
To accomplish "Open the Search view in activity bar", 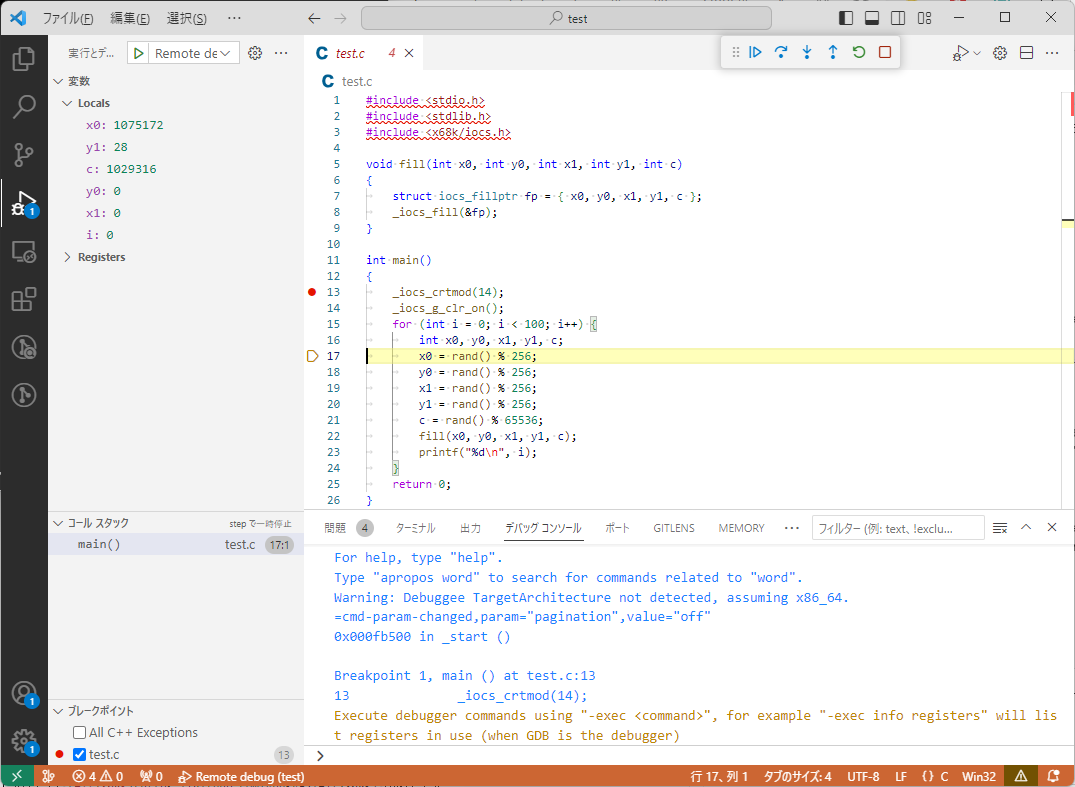I will [x=24, y=107].
